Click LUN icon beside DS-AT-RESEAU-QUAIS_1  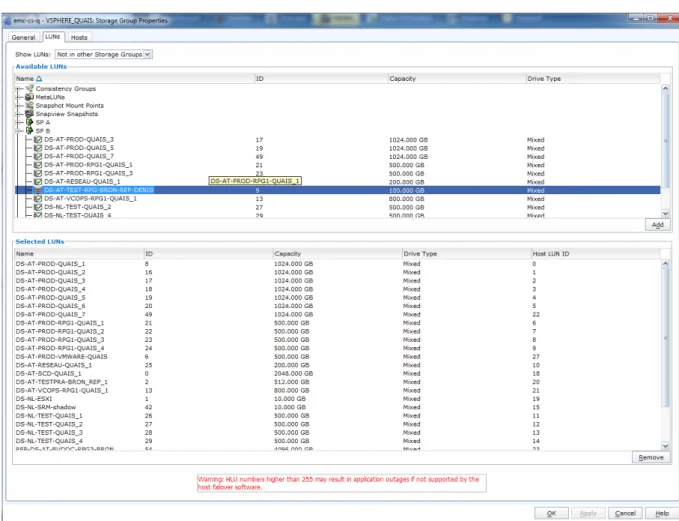click(38, 181)
